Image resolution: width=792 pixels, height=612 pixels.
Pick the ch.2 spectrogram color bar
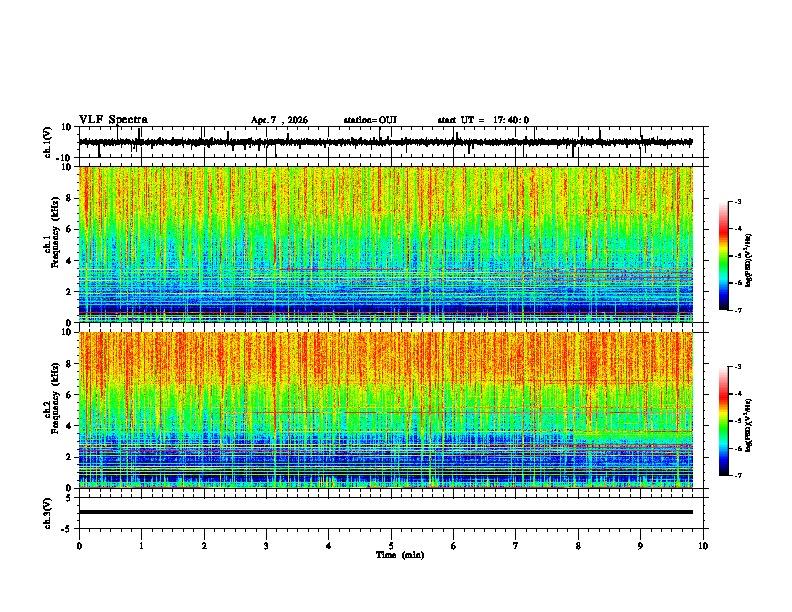[x=724, y=421]
